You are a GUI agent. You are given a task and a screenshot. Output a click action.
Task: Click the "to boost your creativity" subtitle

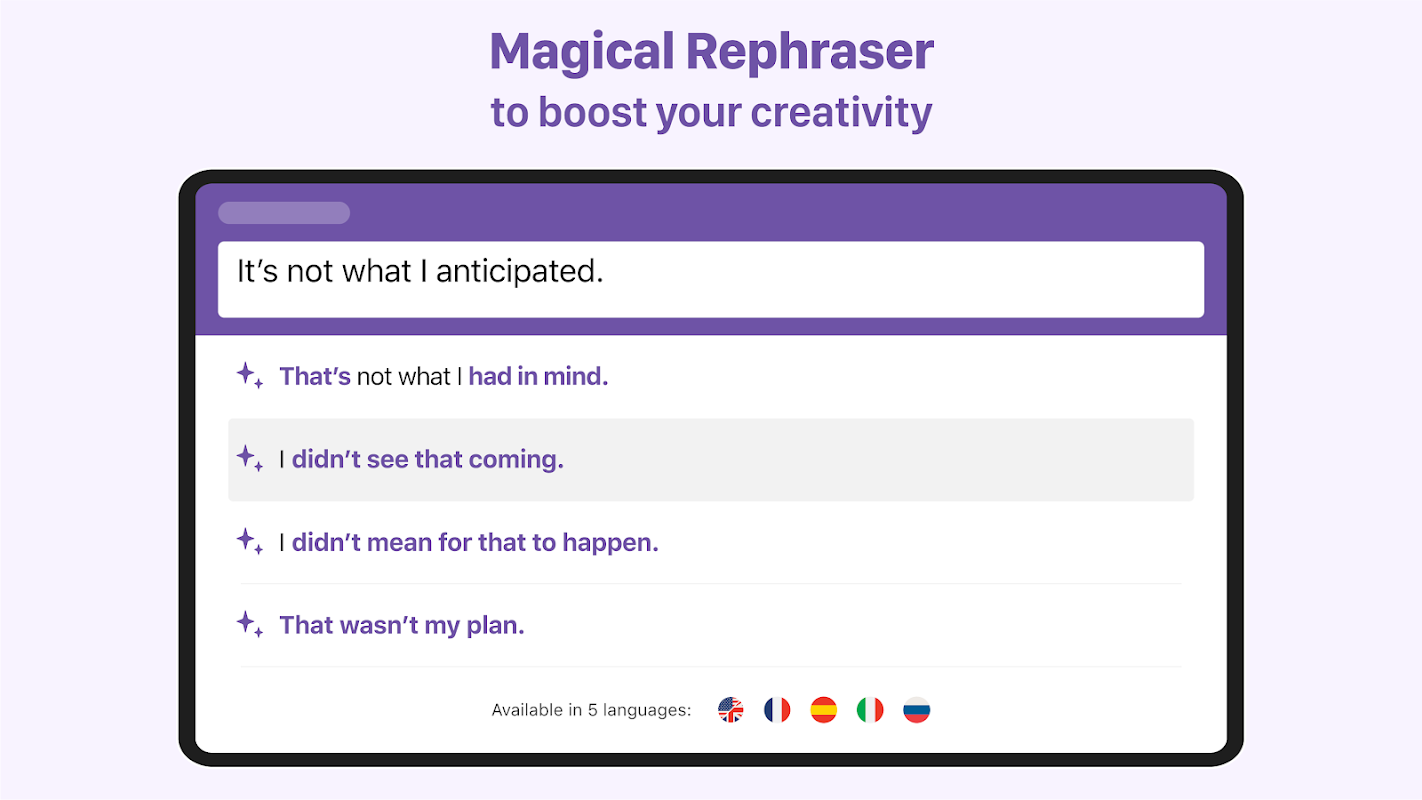tap(711, 112)
